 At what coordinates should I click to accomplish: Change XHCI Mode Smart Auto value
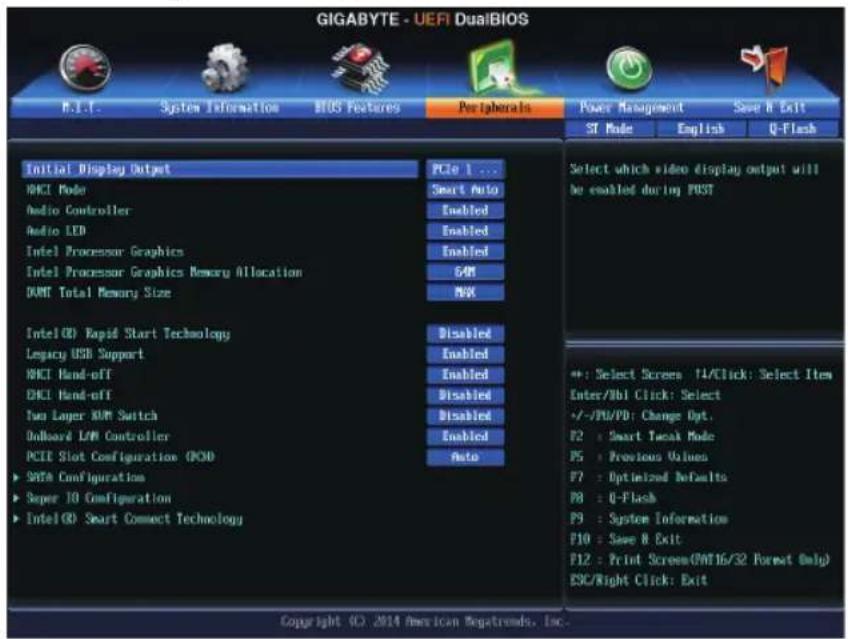(x=465, y=190)
